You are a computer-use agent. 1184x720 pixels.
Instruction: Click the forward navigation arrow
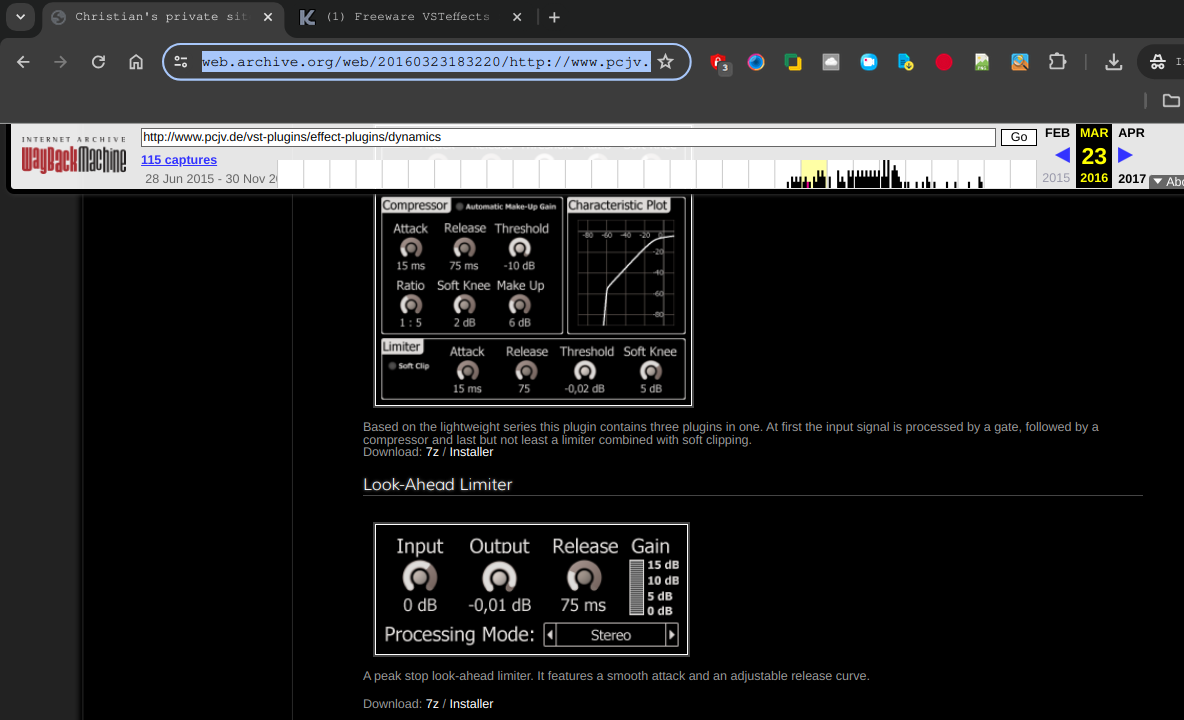point(60,62)
